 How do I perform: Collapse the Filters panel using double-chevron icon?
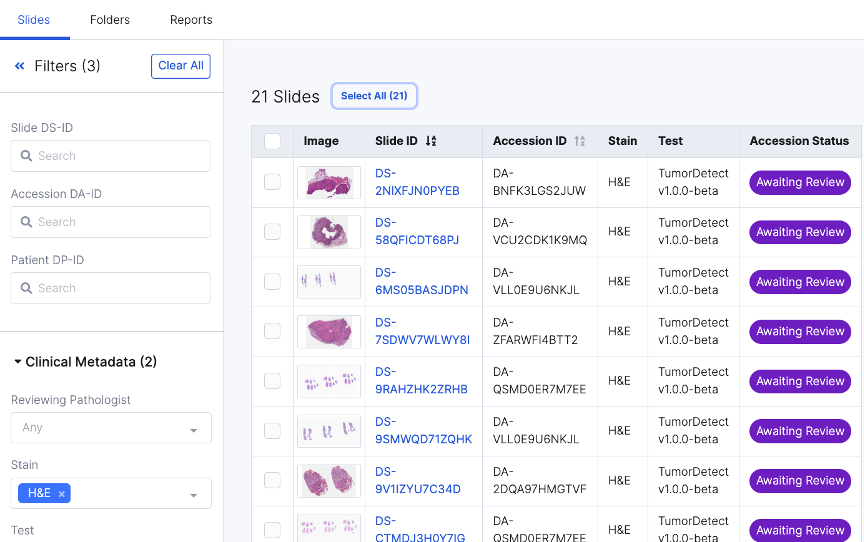pyautogui.click(x=19, y=66)
